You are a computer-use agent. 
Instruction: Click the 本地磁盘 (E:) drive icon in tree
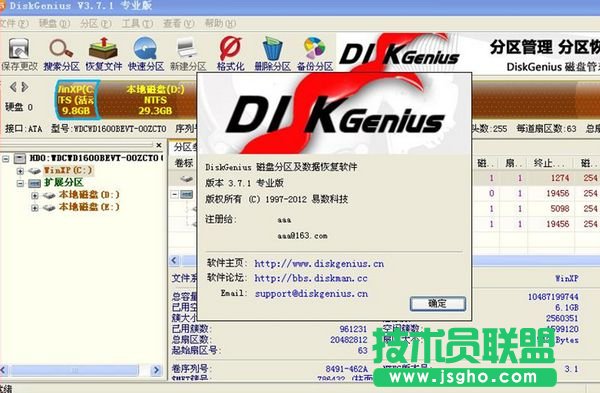pyautogui.click(x=49, y=208)
